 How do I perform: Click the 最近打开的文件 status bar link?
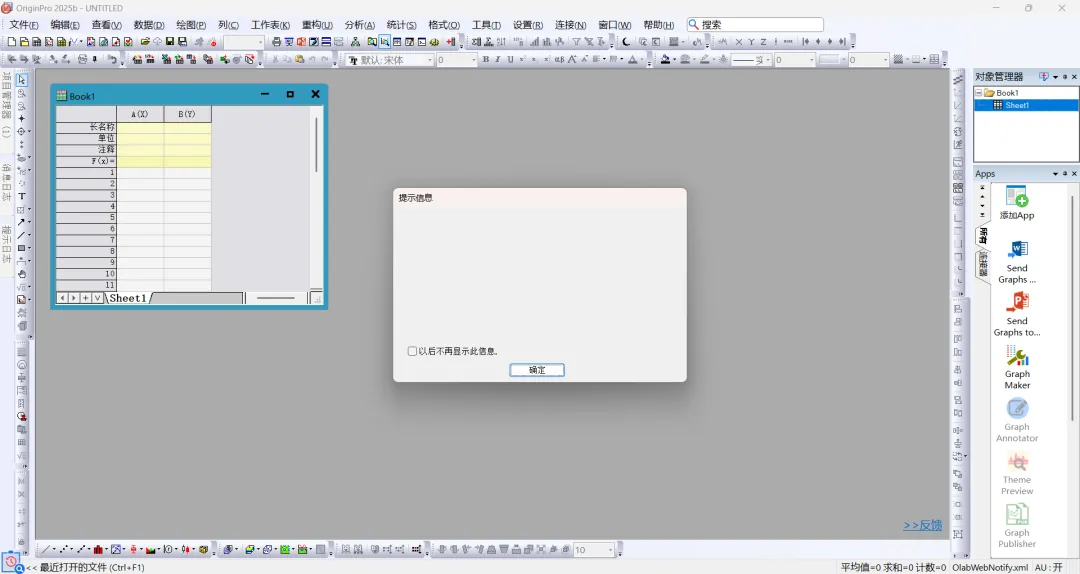92,567
